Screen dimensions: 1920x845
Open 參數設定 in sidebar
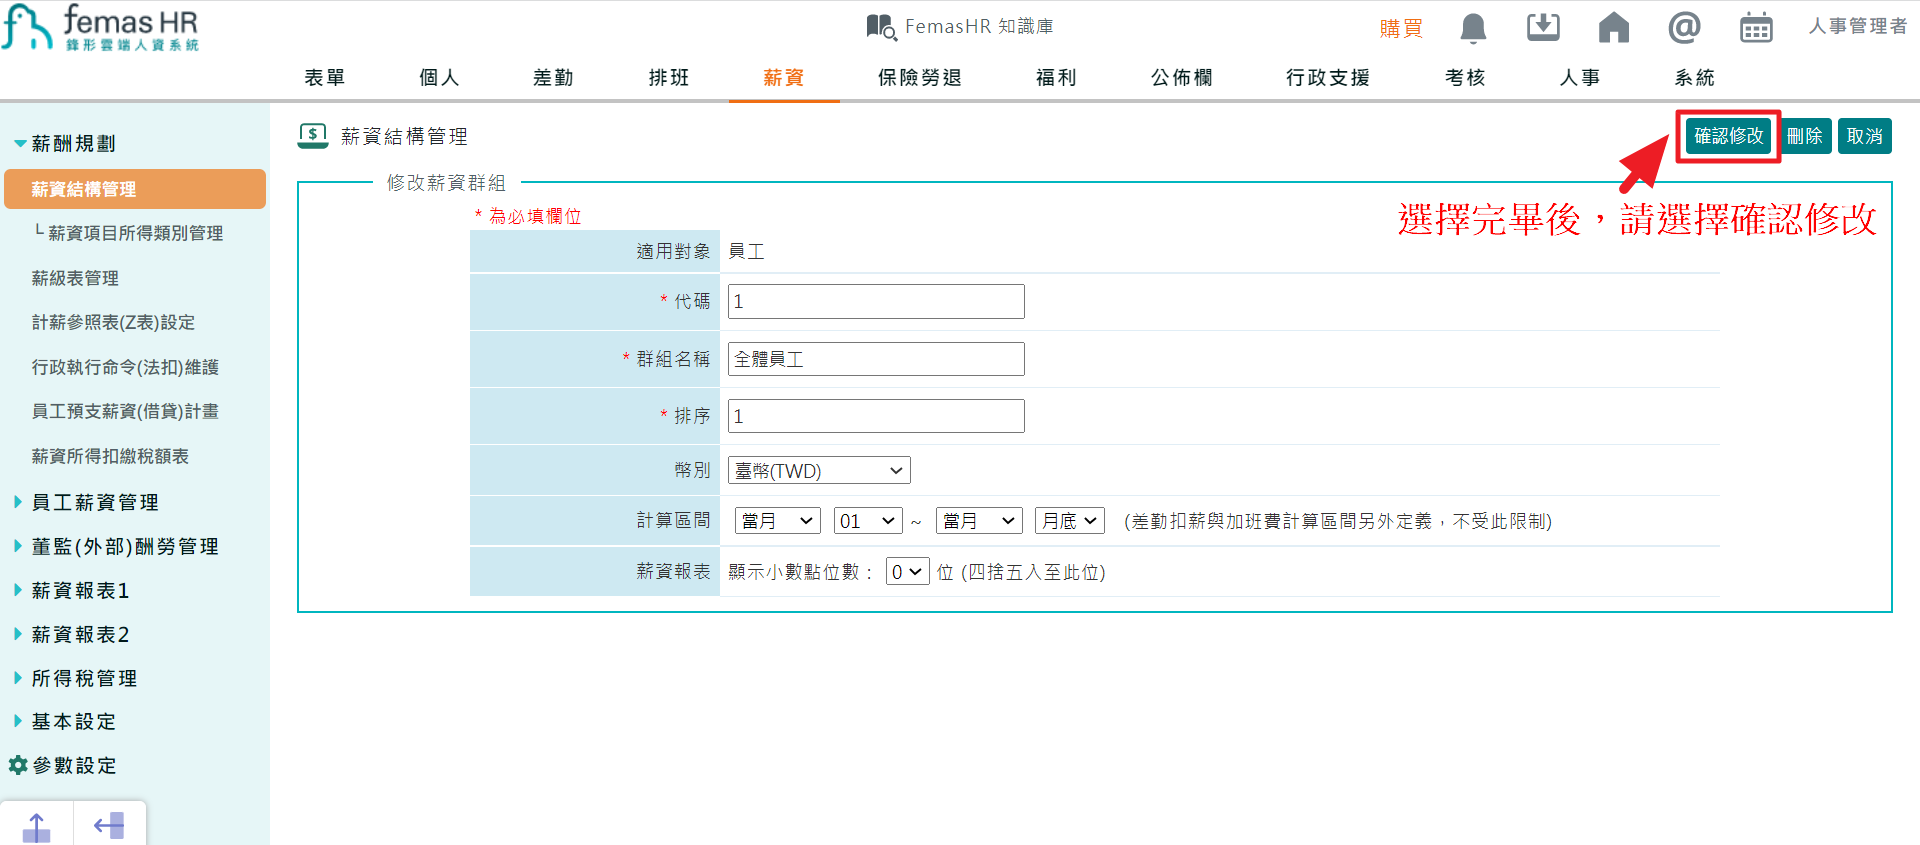74,765
